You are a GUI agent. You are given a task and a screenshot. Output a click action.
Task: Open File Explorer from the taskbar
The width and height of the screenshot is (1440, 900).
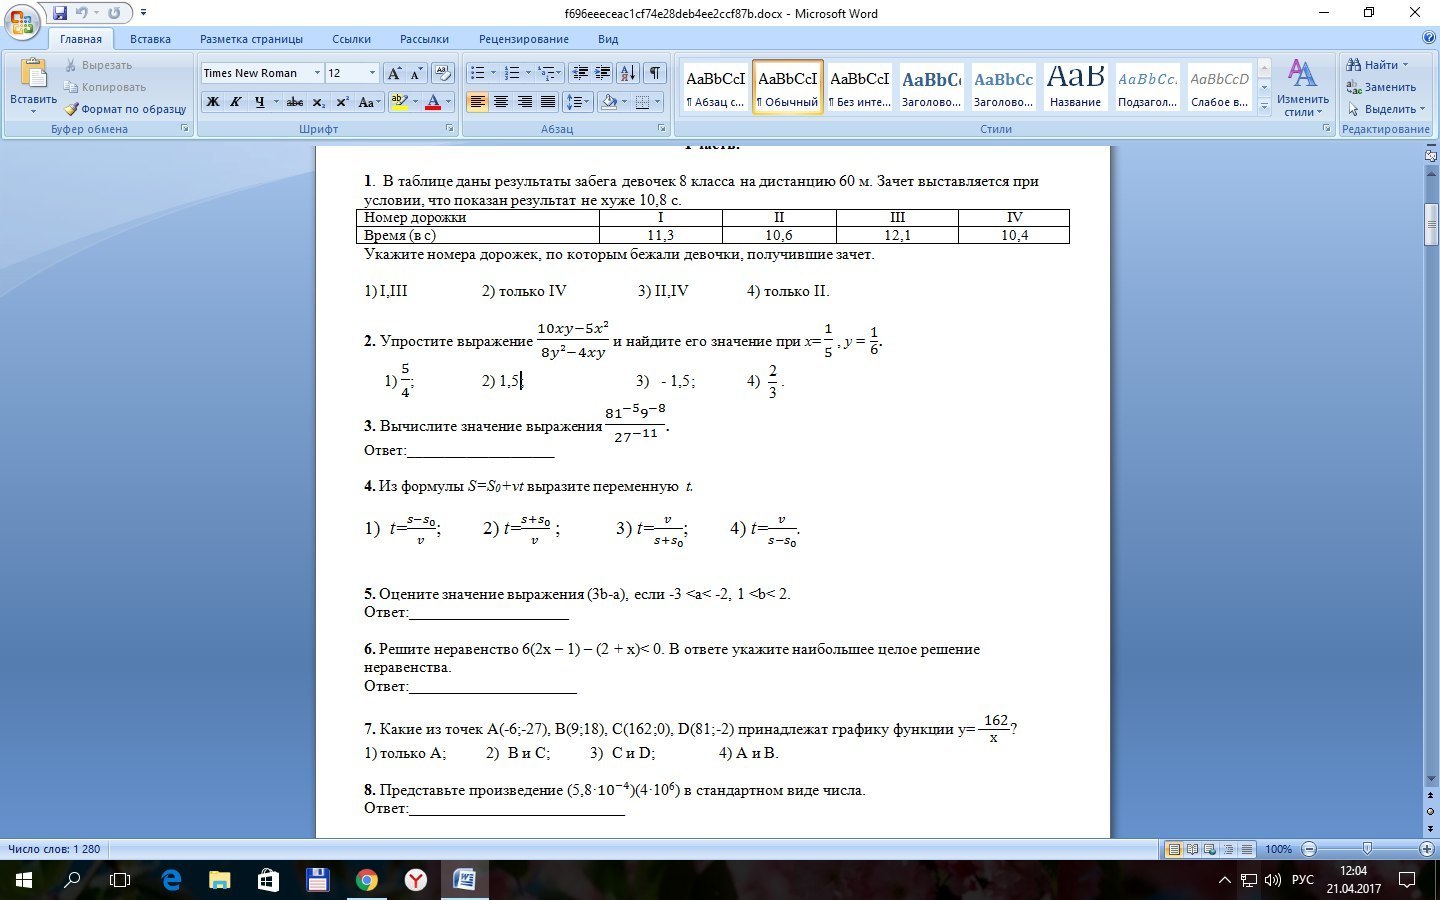[219, 880]
